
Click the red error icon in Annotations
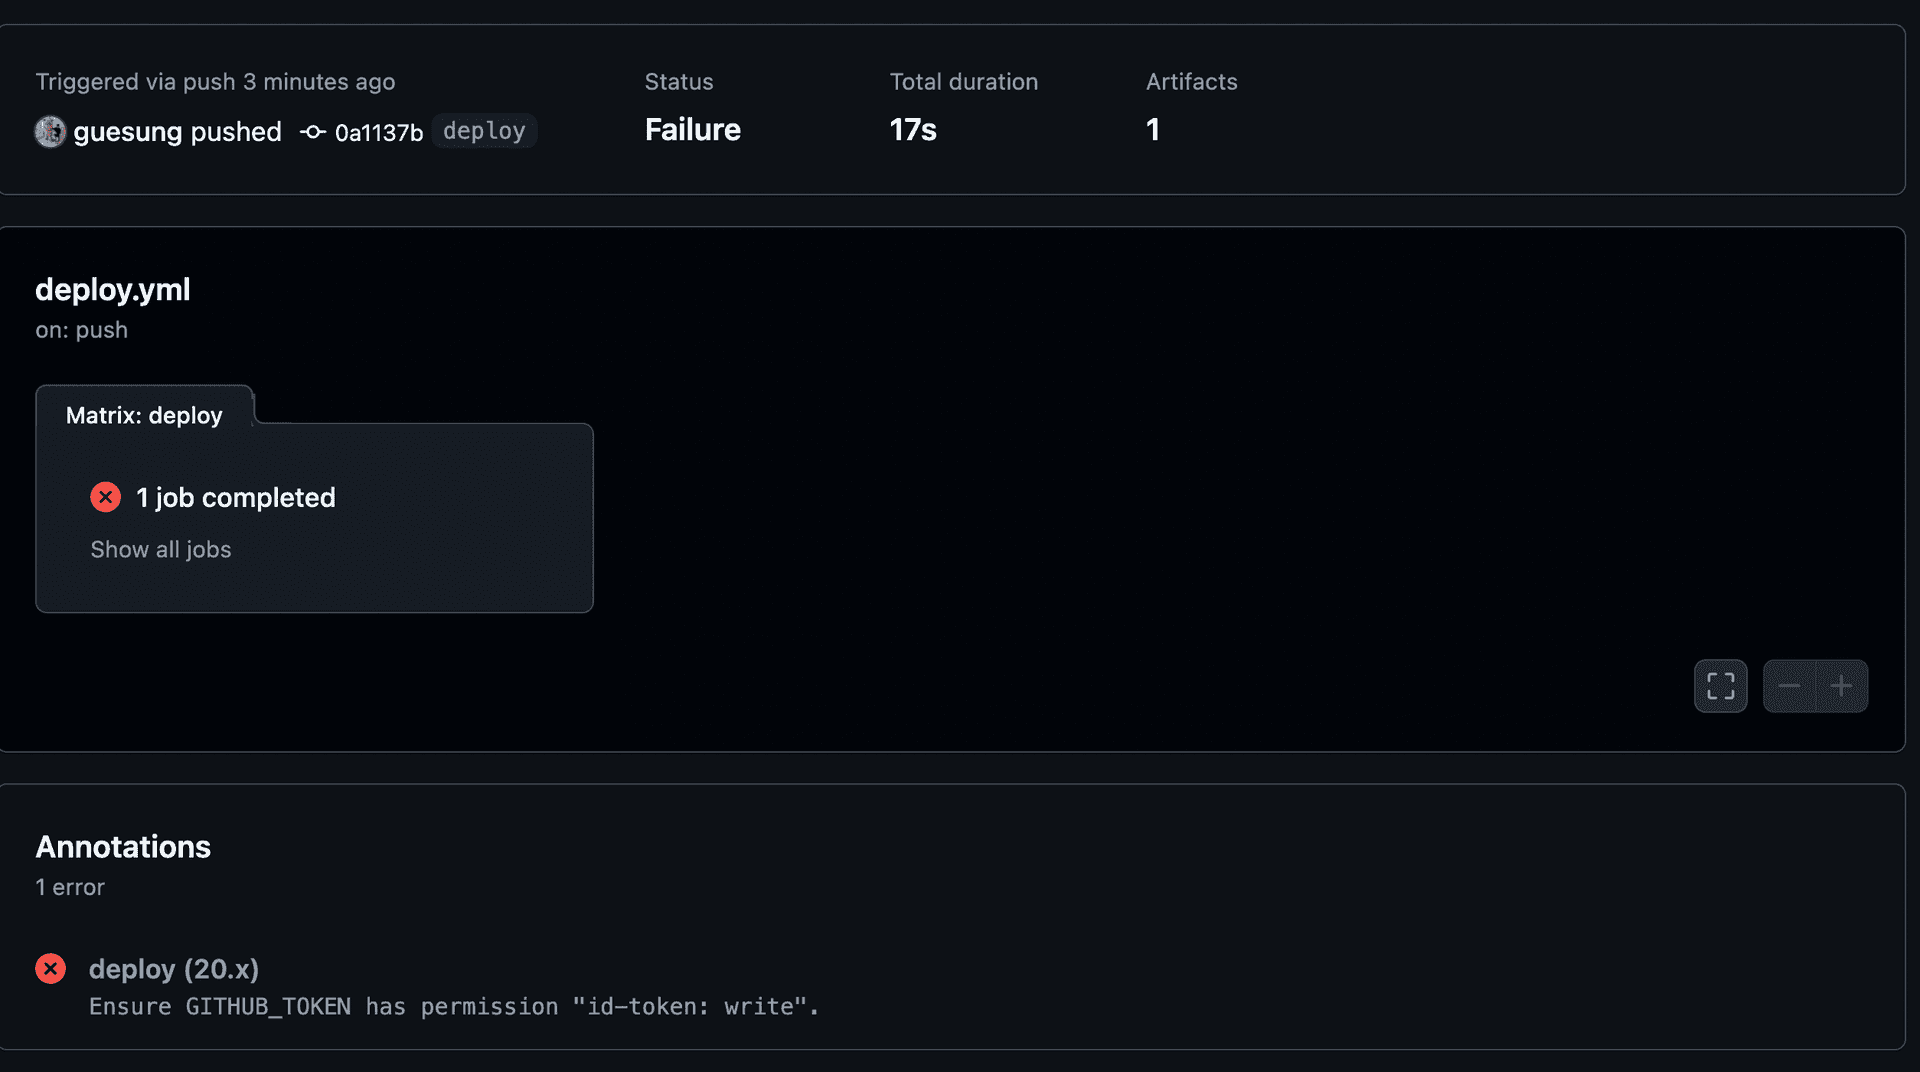point(50,968)
